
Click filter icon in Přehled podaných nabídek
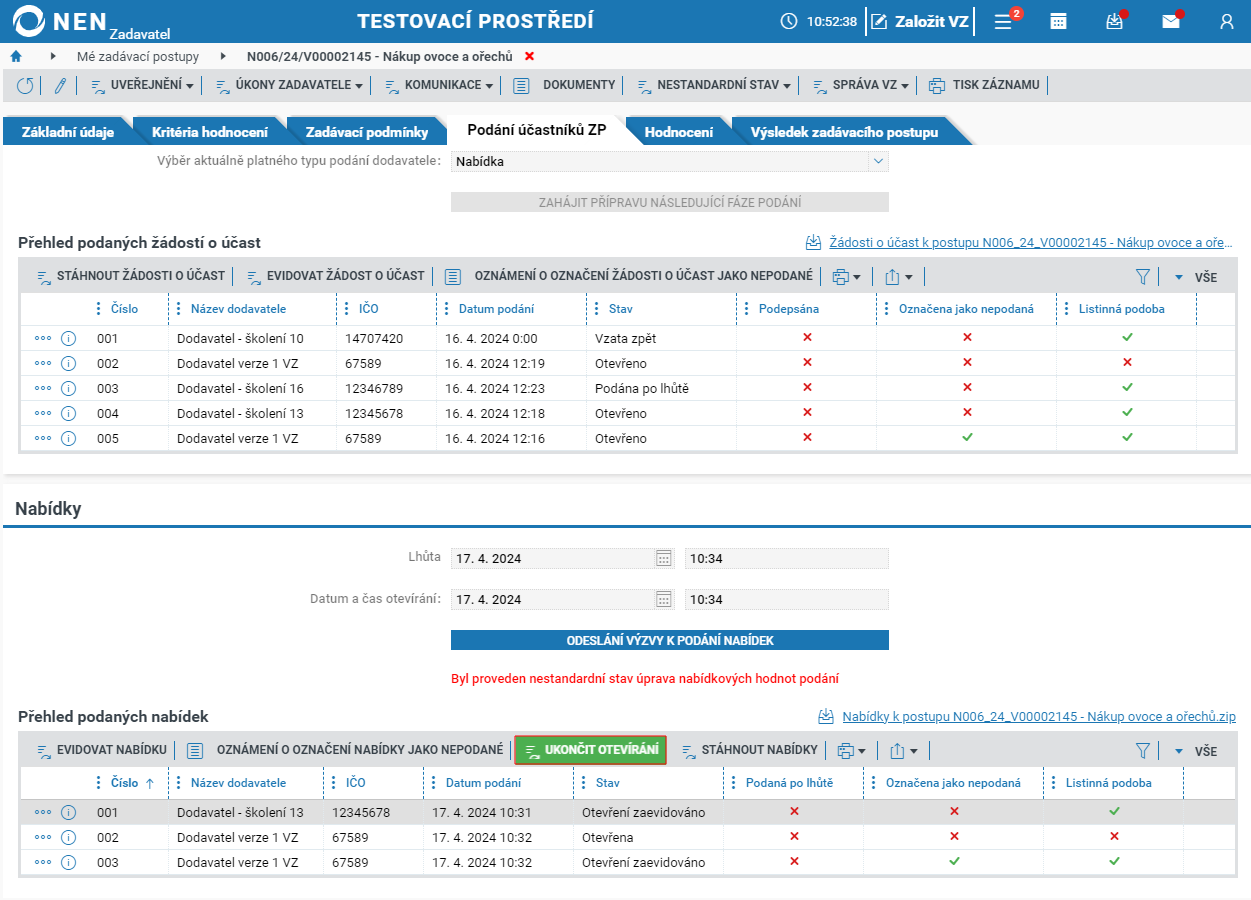click(x=1143, y=750)
